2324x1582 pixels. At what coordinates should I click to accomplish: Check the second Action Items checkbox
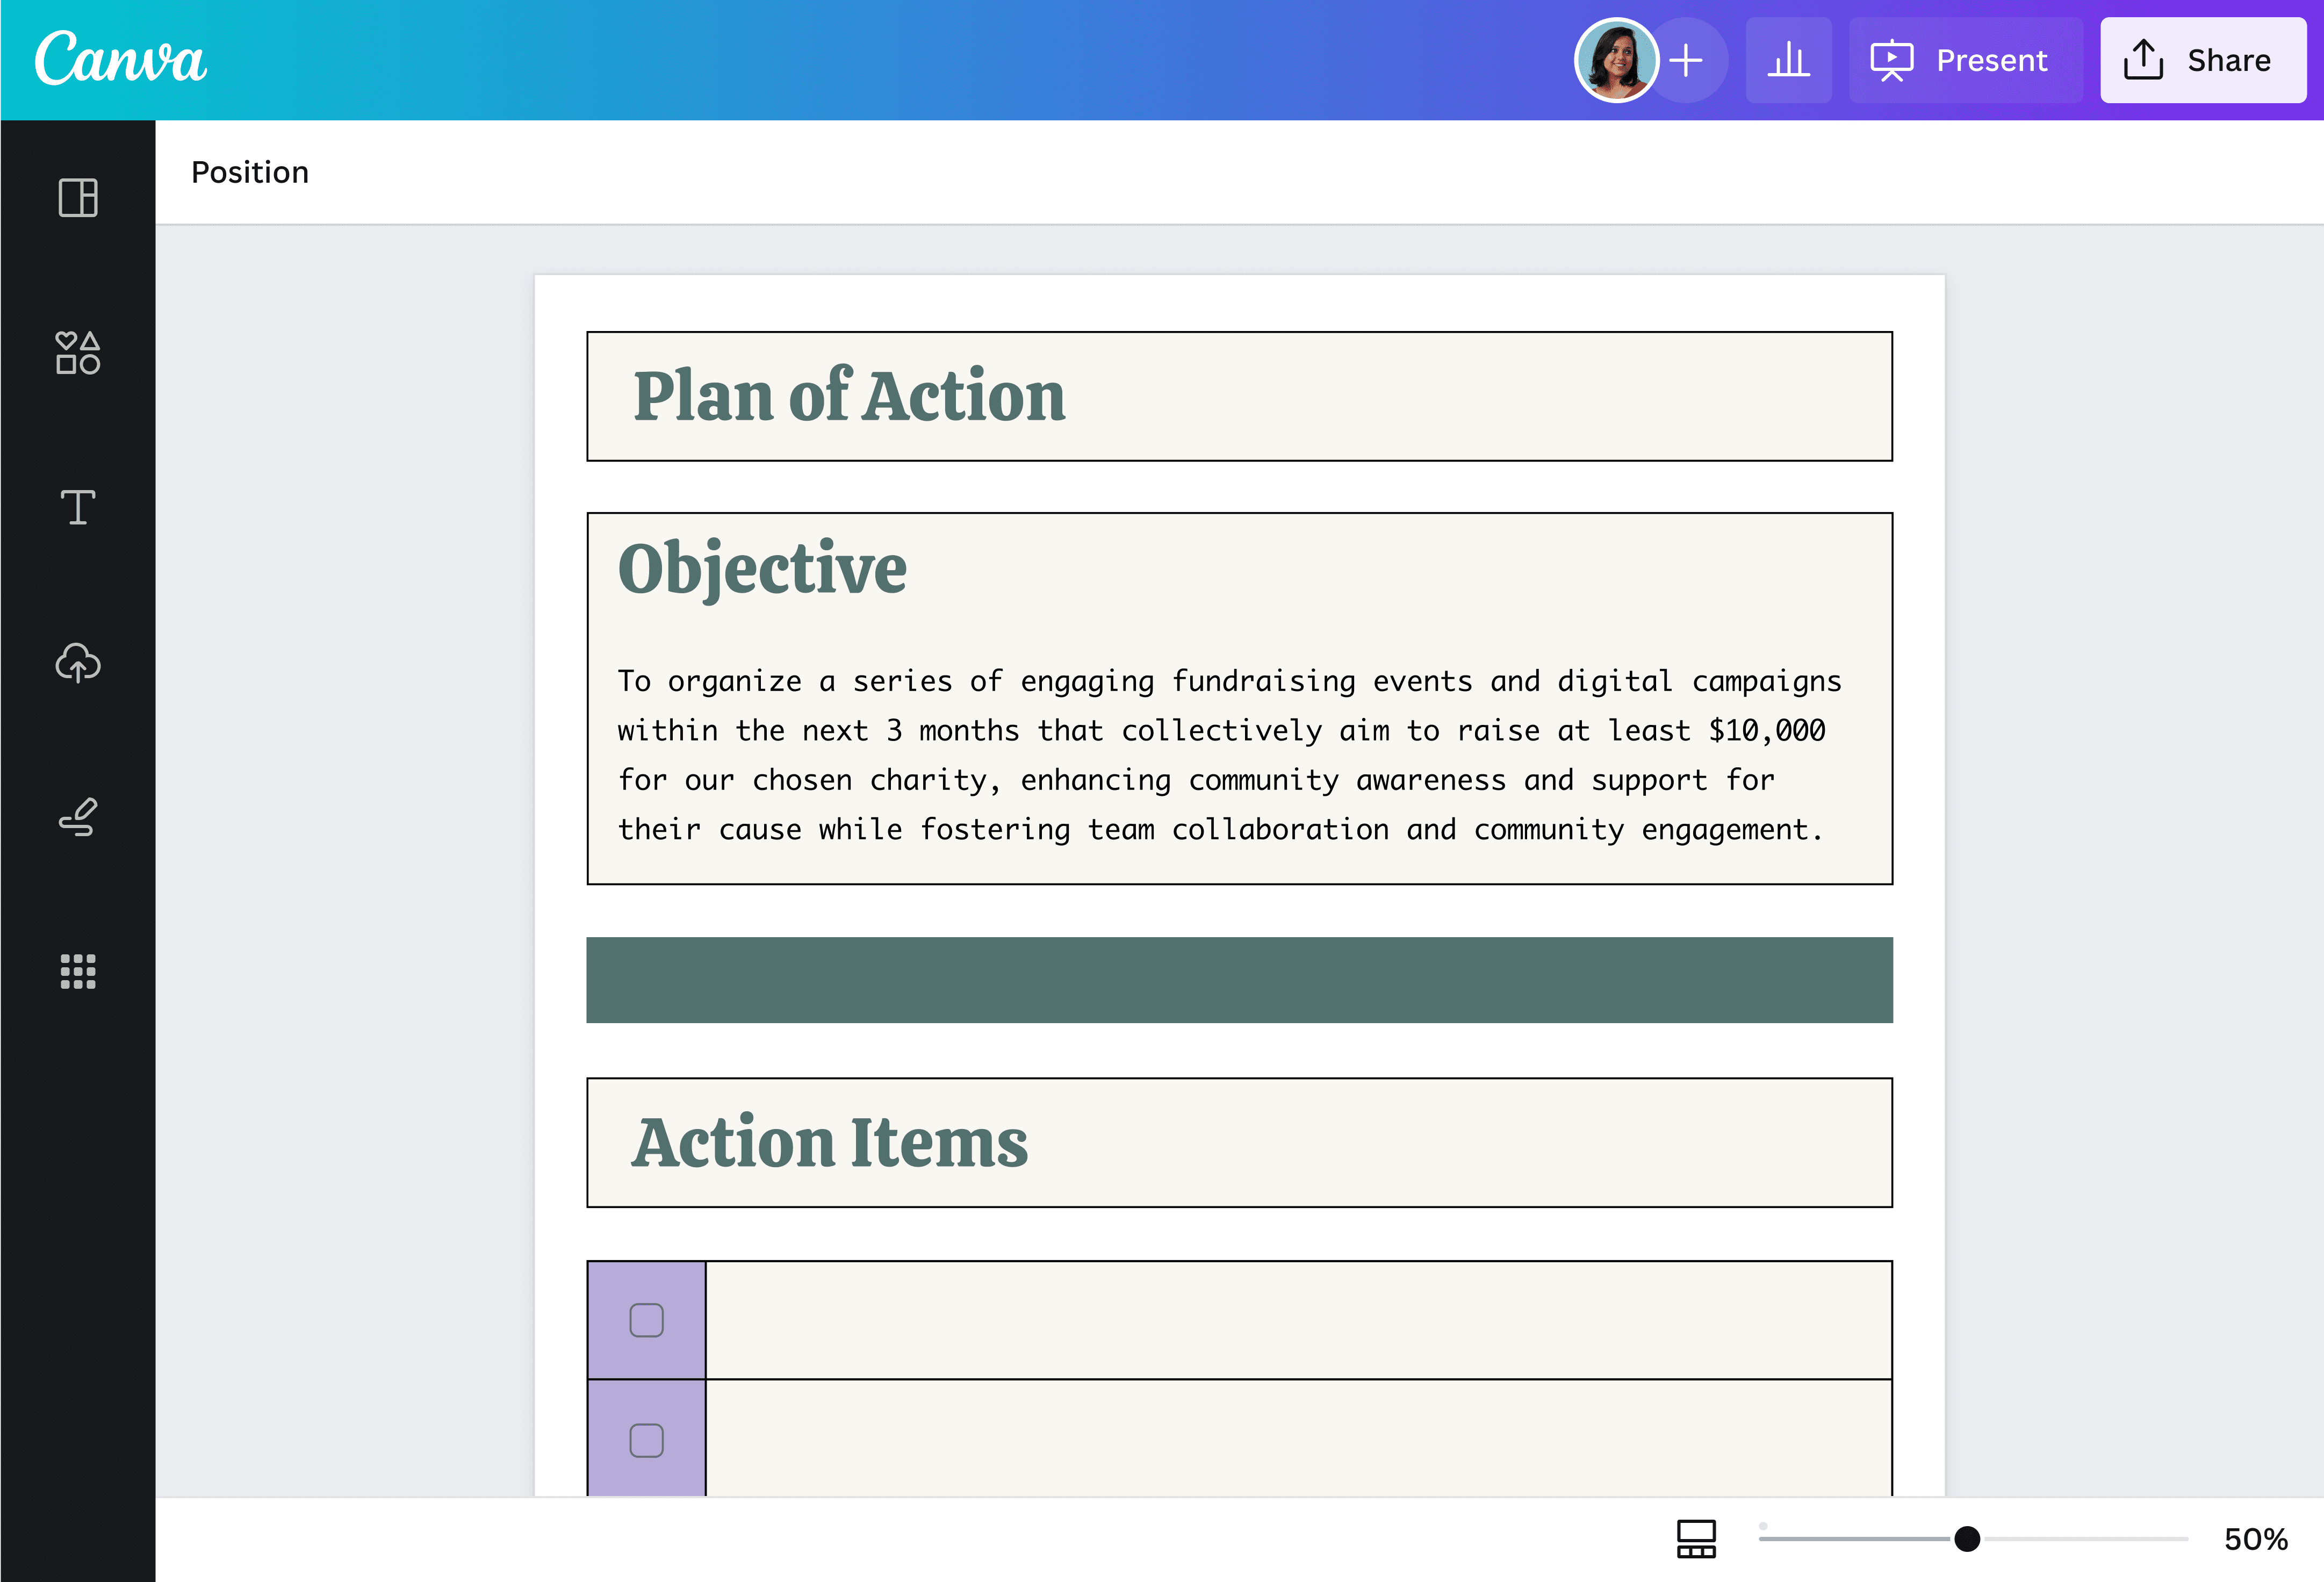646,1440
